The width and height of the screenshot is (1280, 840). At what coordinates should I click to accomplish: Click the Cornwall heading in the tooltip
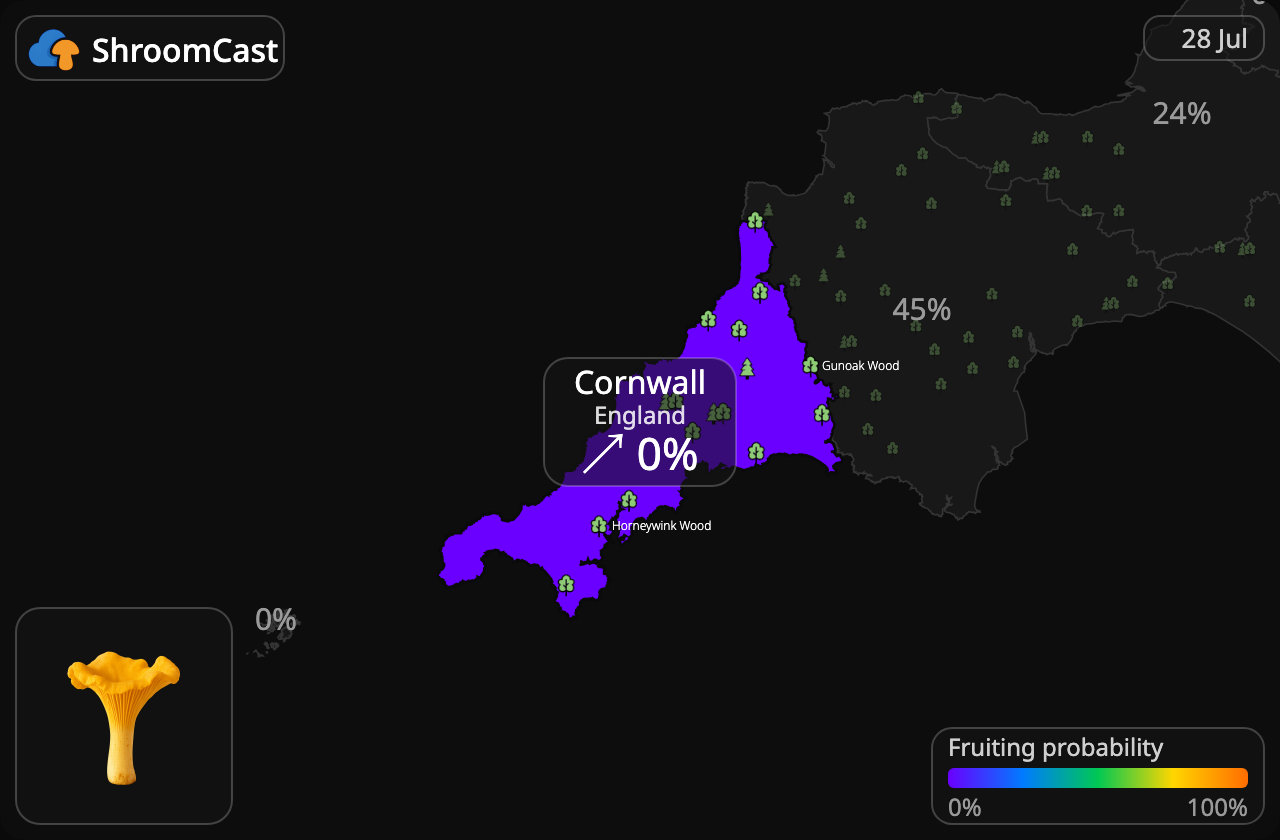click(x=640, y=382)
